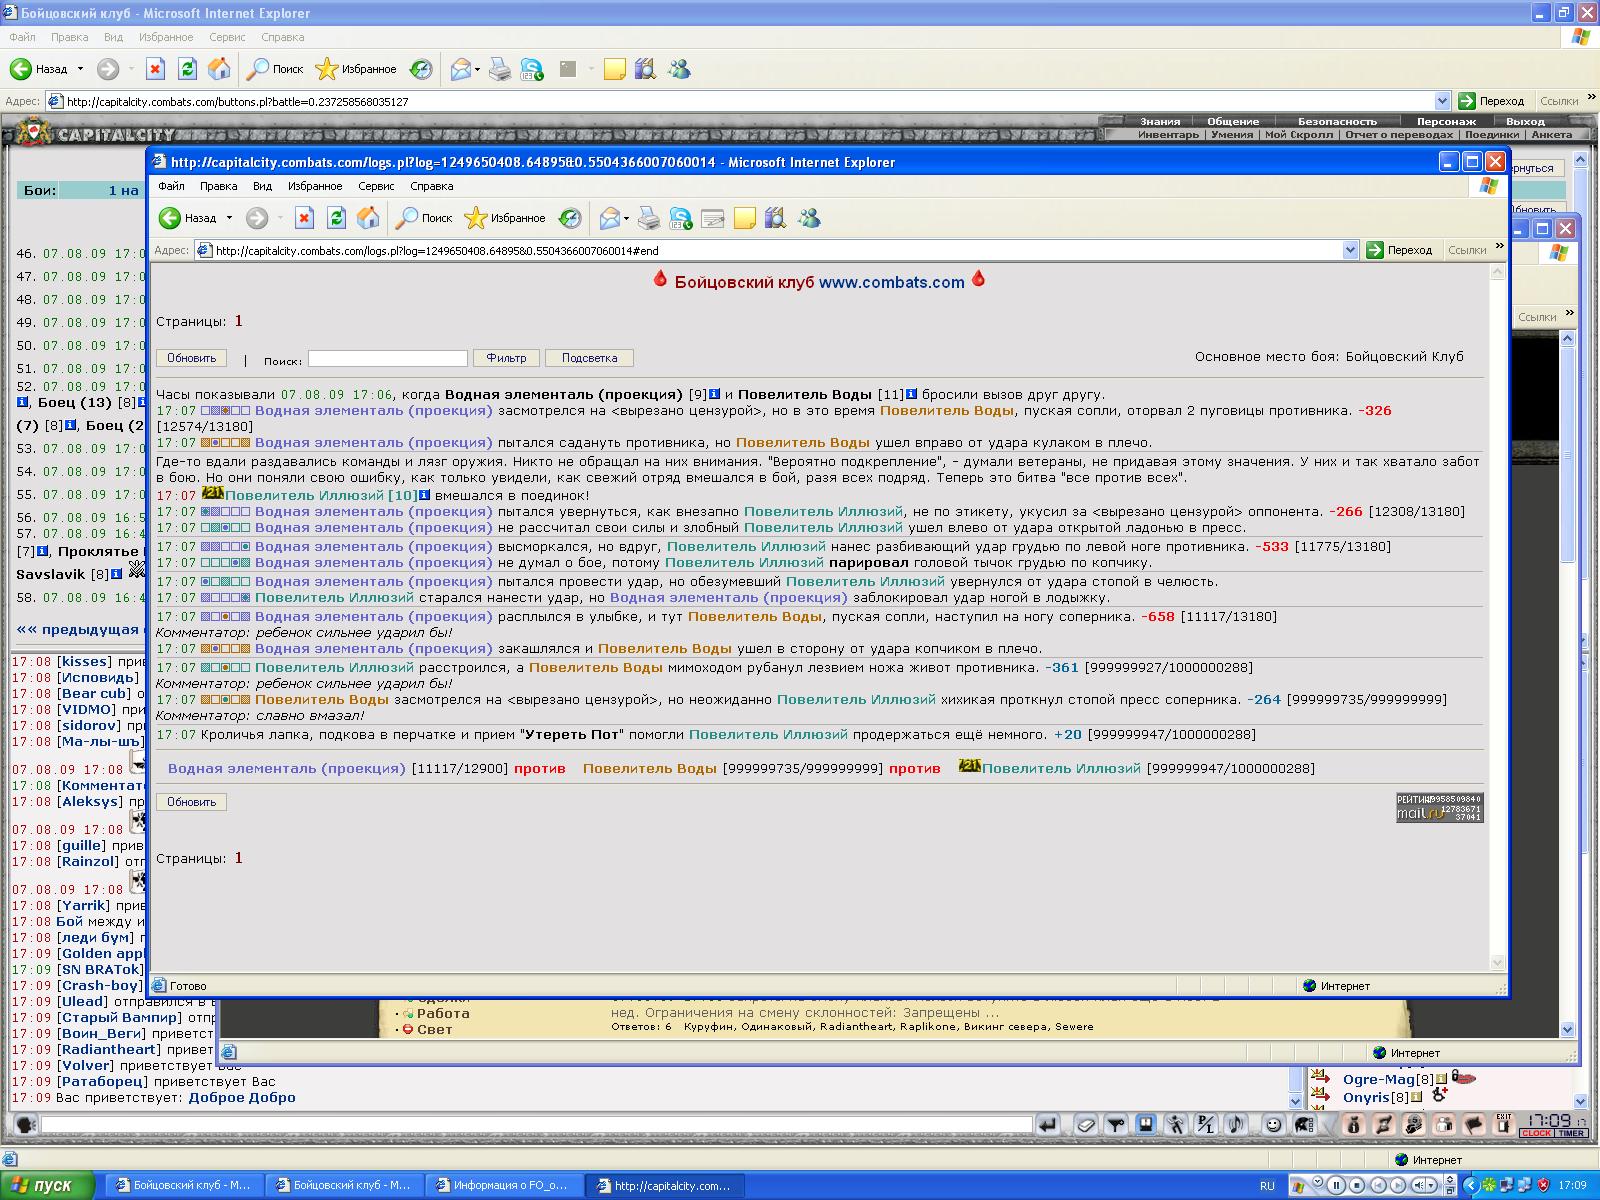Open the Избранное menu in the log window

[x=315, y=186]
